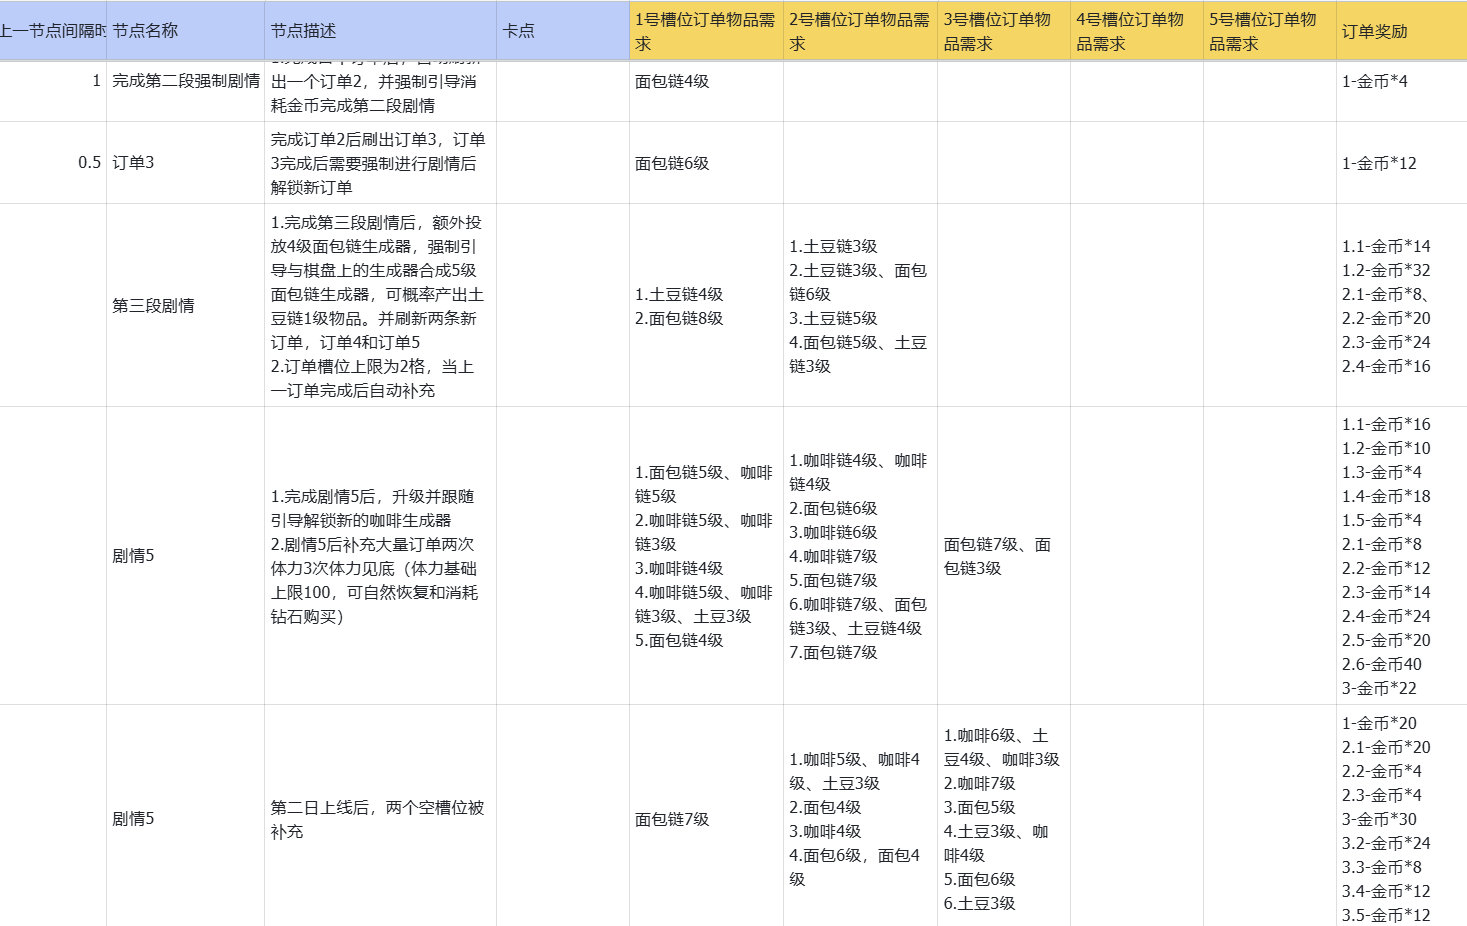Click the 订单奖励 column header
Screen dimensions: 1467x926
(1402, 31)
